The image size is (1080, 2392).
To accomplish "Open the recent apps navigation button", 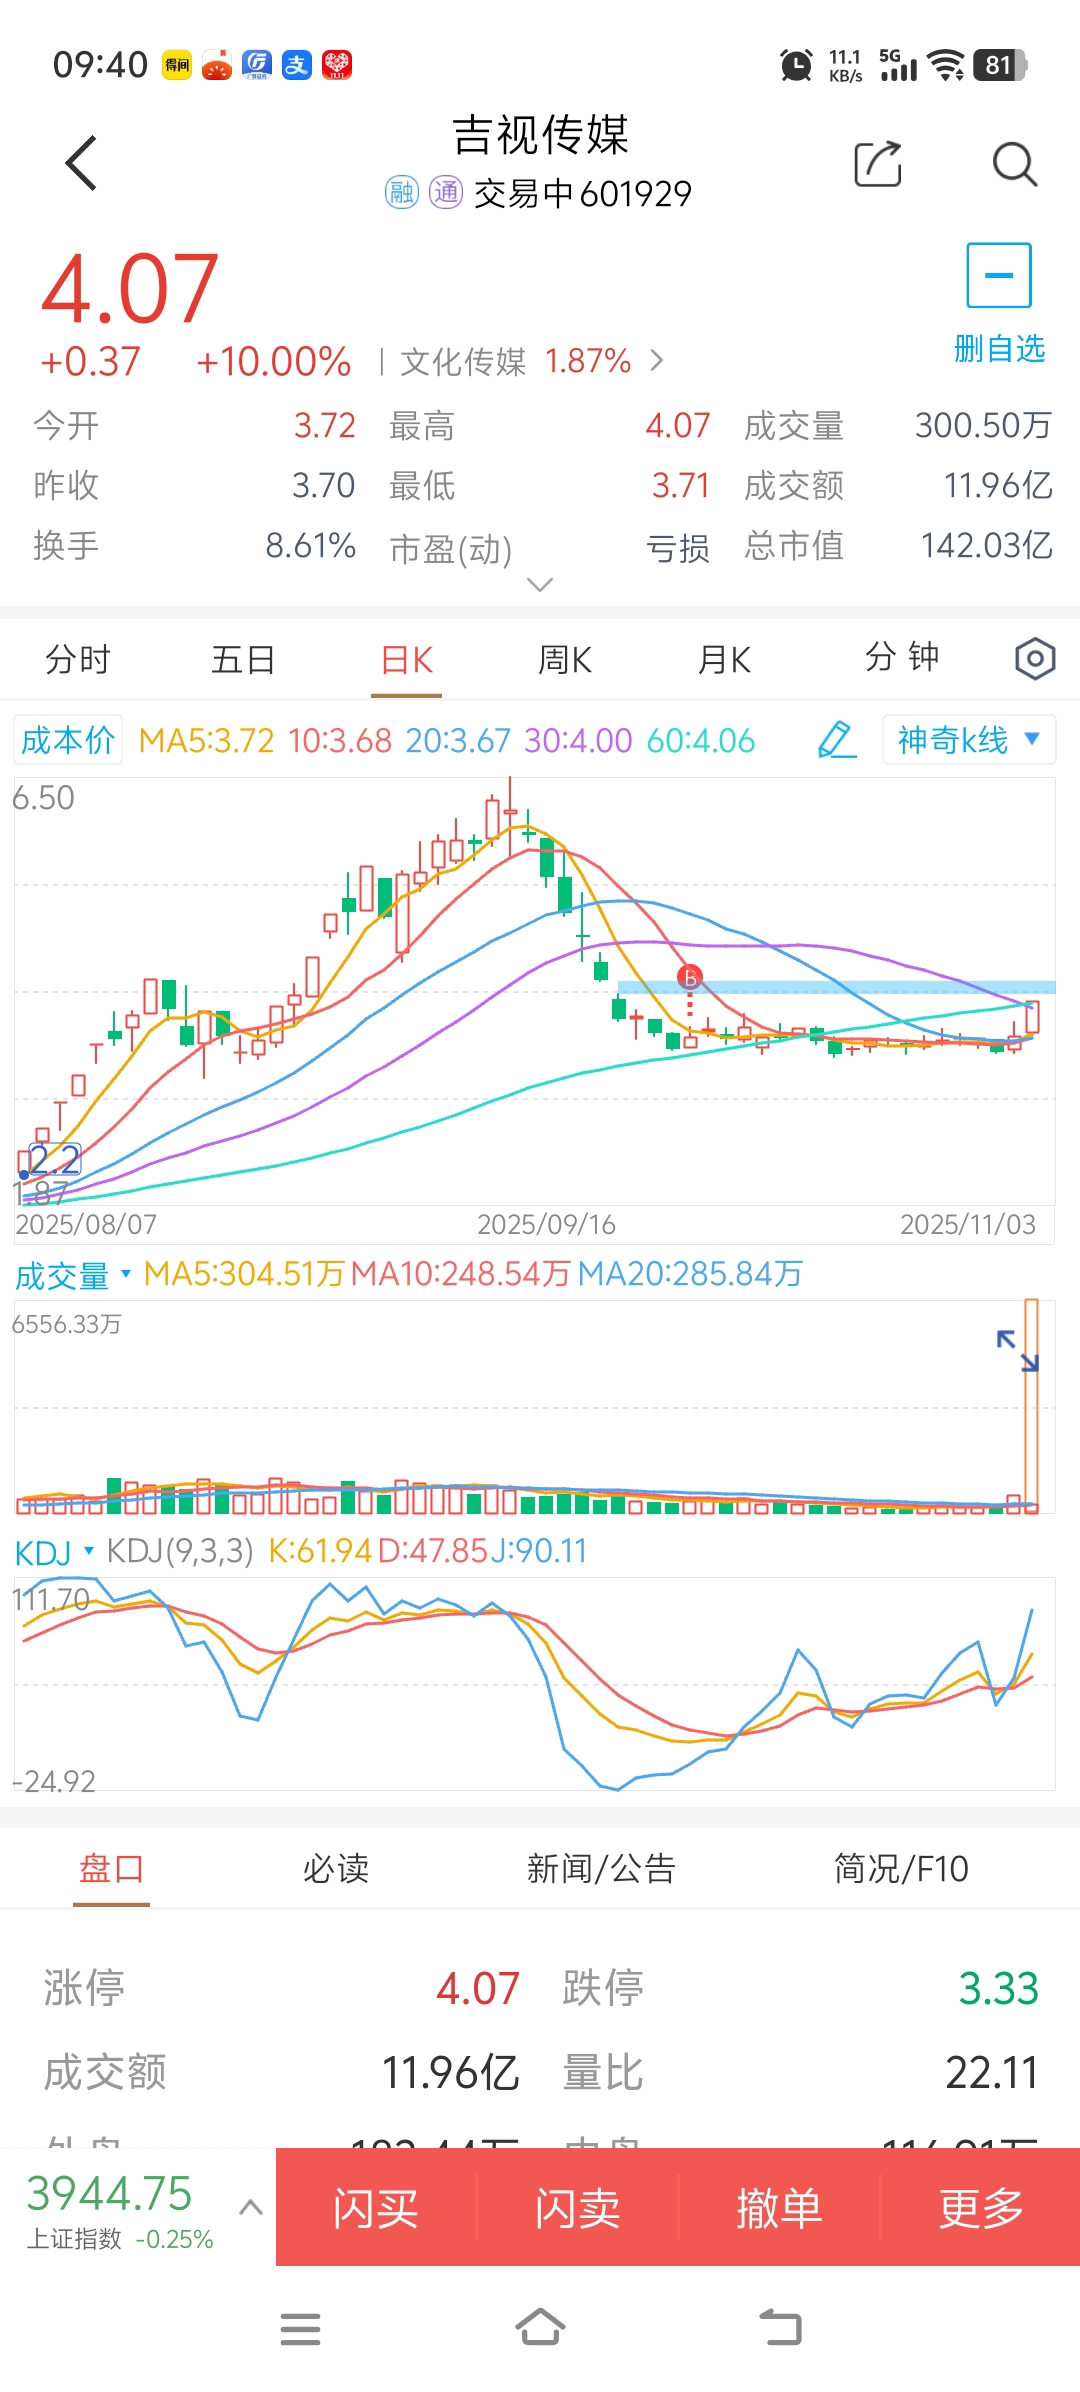I will 300,2329.
